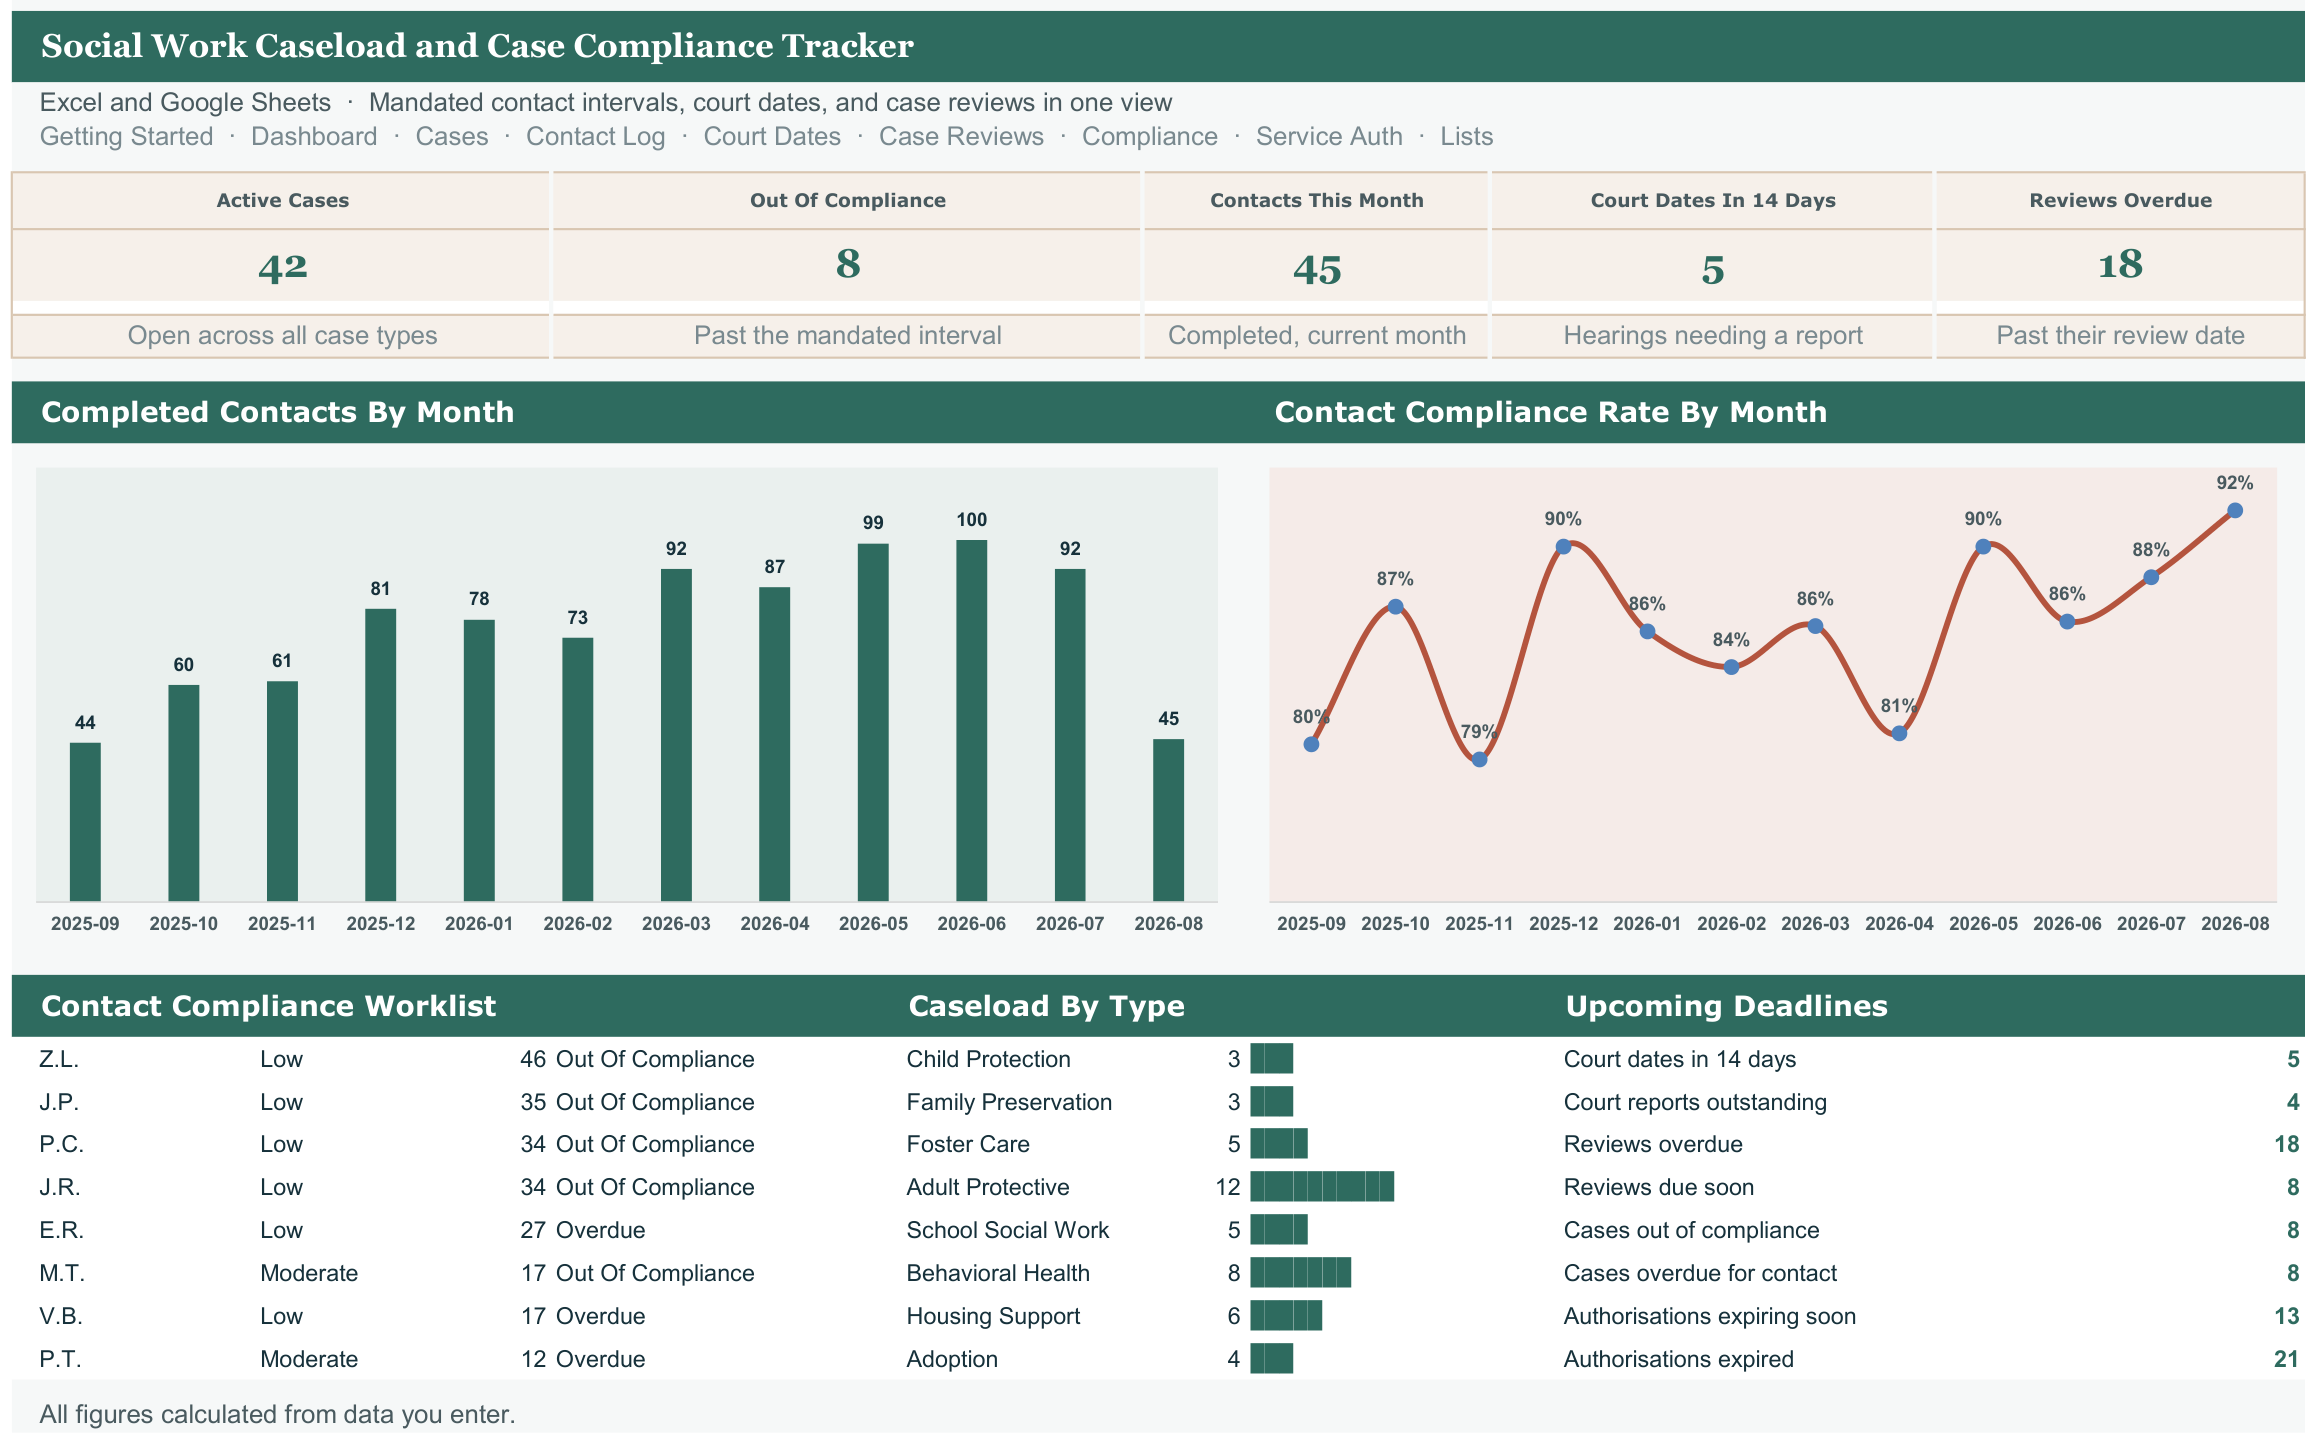Viewport: 2316px width, 1439px height.
Task: Click the 2026-06 bar showing 100
Action: pyautogui.click(x=971, y=720)
